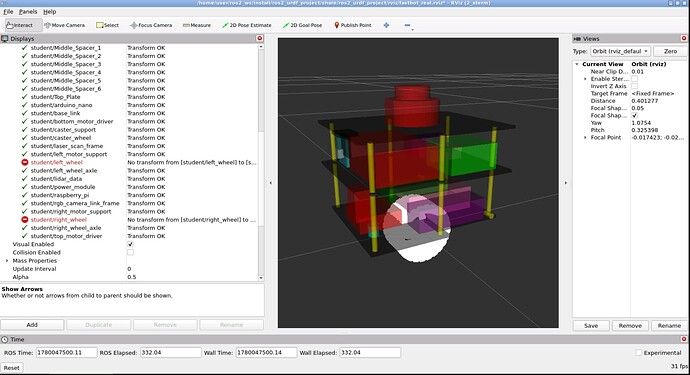Click the blue minus remove-tool icon

[407, 25]
